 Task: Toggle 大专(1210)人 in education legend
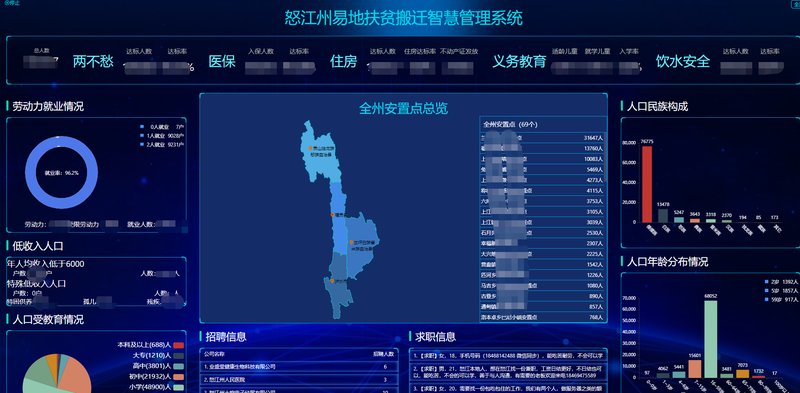coord(179,355)
